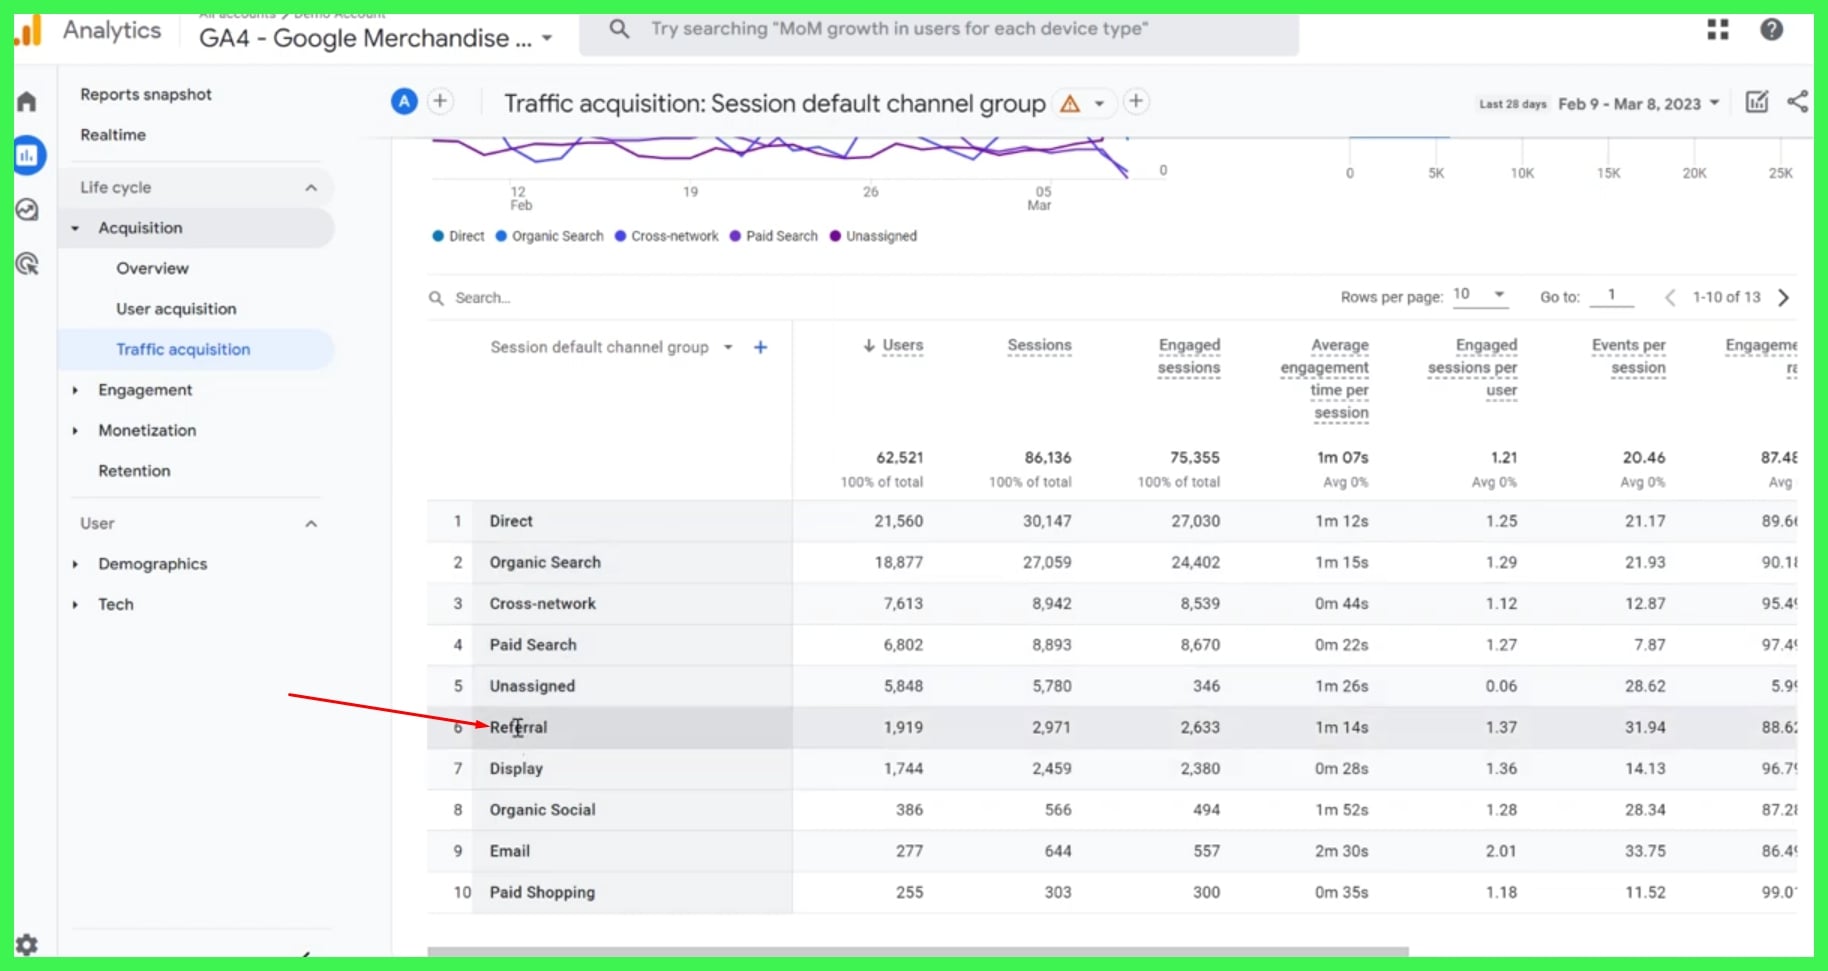Viewport: 1828px width, 971px height.
Task: Add a comparison with the plus button
Action: [x=440, y=101]
